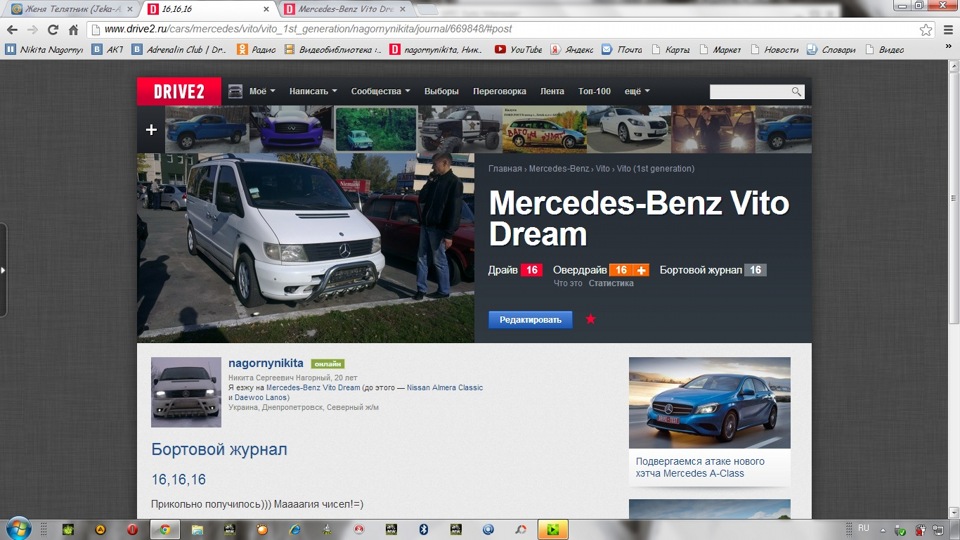Image resolution: width=960 pixels, height=540 pixels.
Task: Expand the Написать dropdown menu
Action: pyautogui.click(x=313, y=91)
